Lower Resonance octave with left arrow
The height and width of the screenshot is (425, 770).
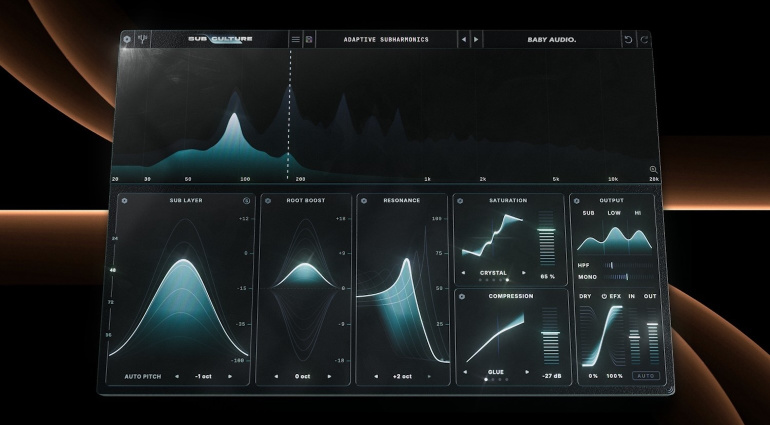pos(376,376)
